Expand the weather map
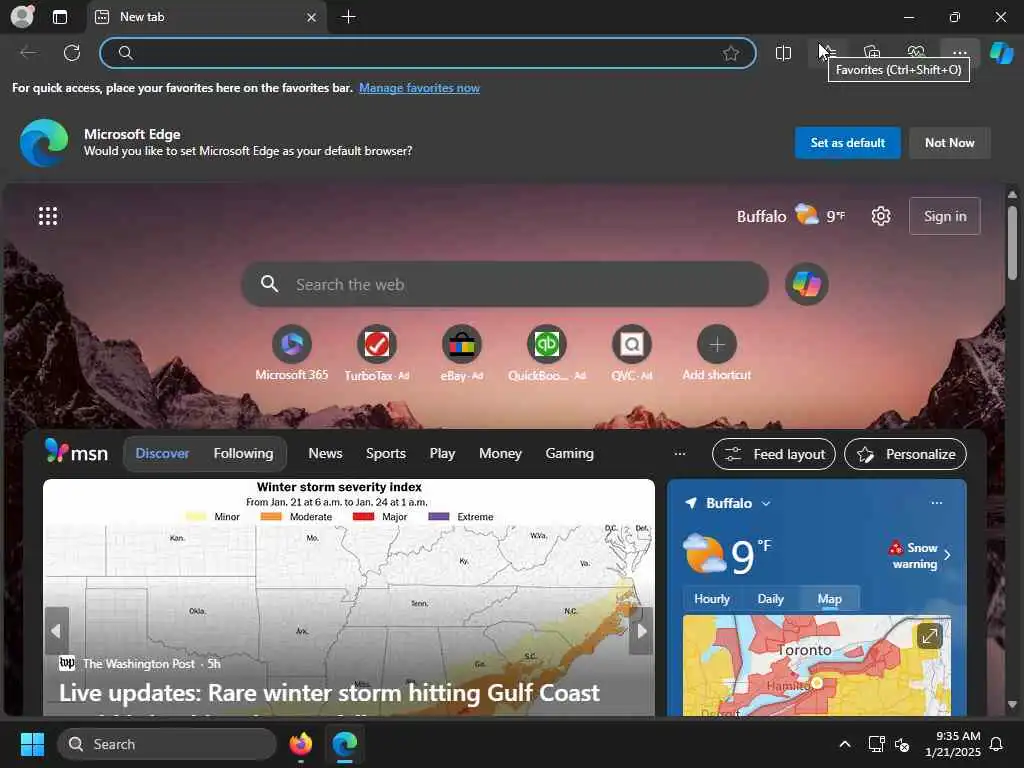This screenshot has width=1024, height=768. click(x=929, y=635)
